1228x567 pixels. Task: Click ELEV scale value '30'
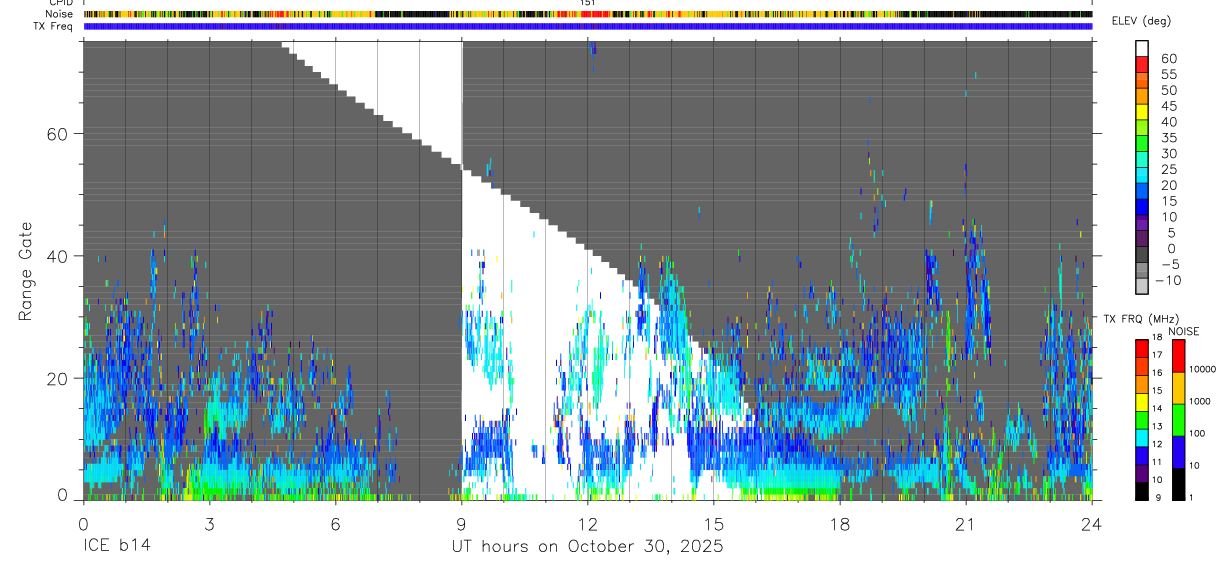[x=1169, y=153]
